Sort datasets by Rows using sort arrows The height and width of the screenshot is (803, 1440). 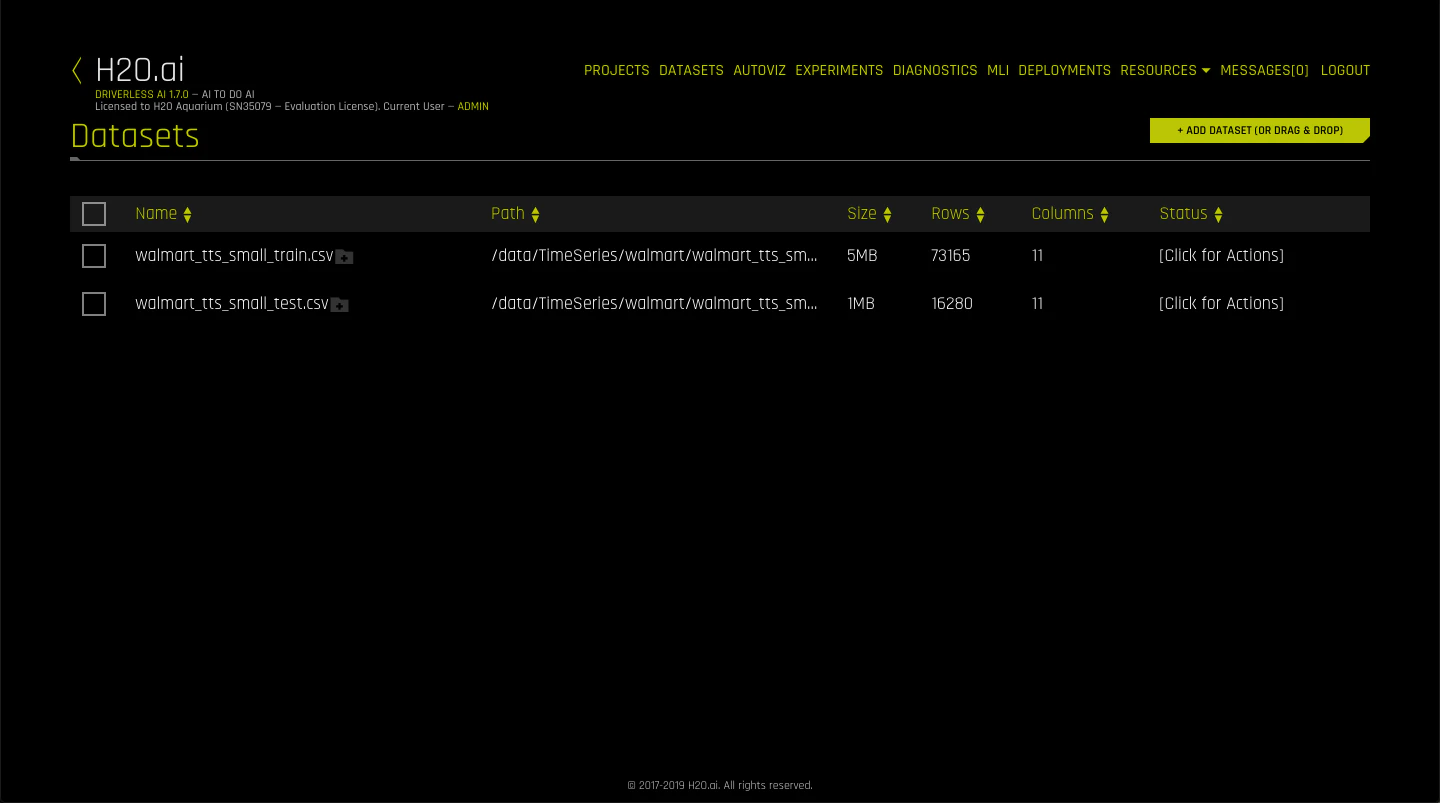pos(980,214)
